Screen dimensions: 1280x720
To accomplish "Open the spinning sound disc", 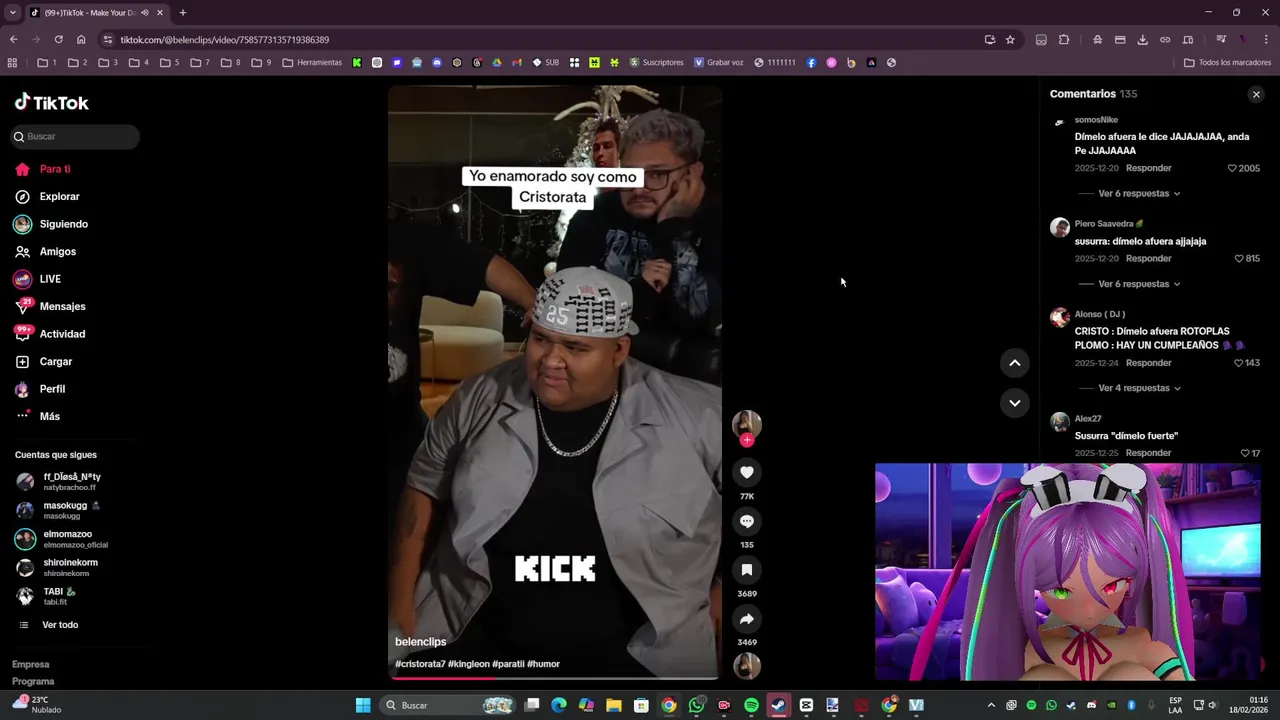I will 747,666.
